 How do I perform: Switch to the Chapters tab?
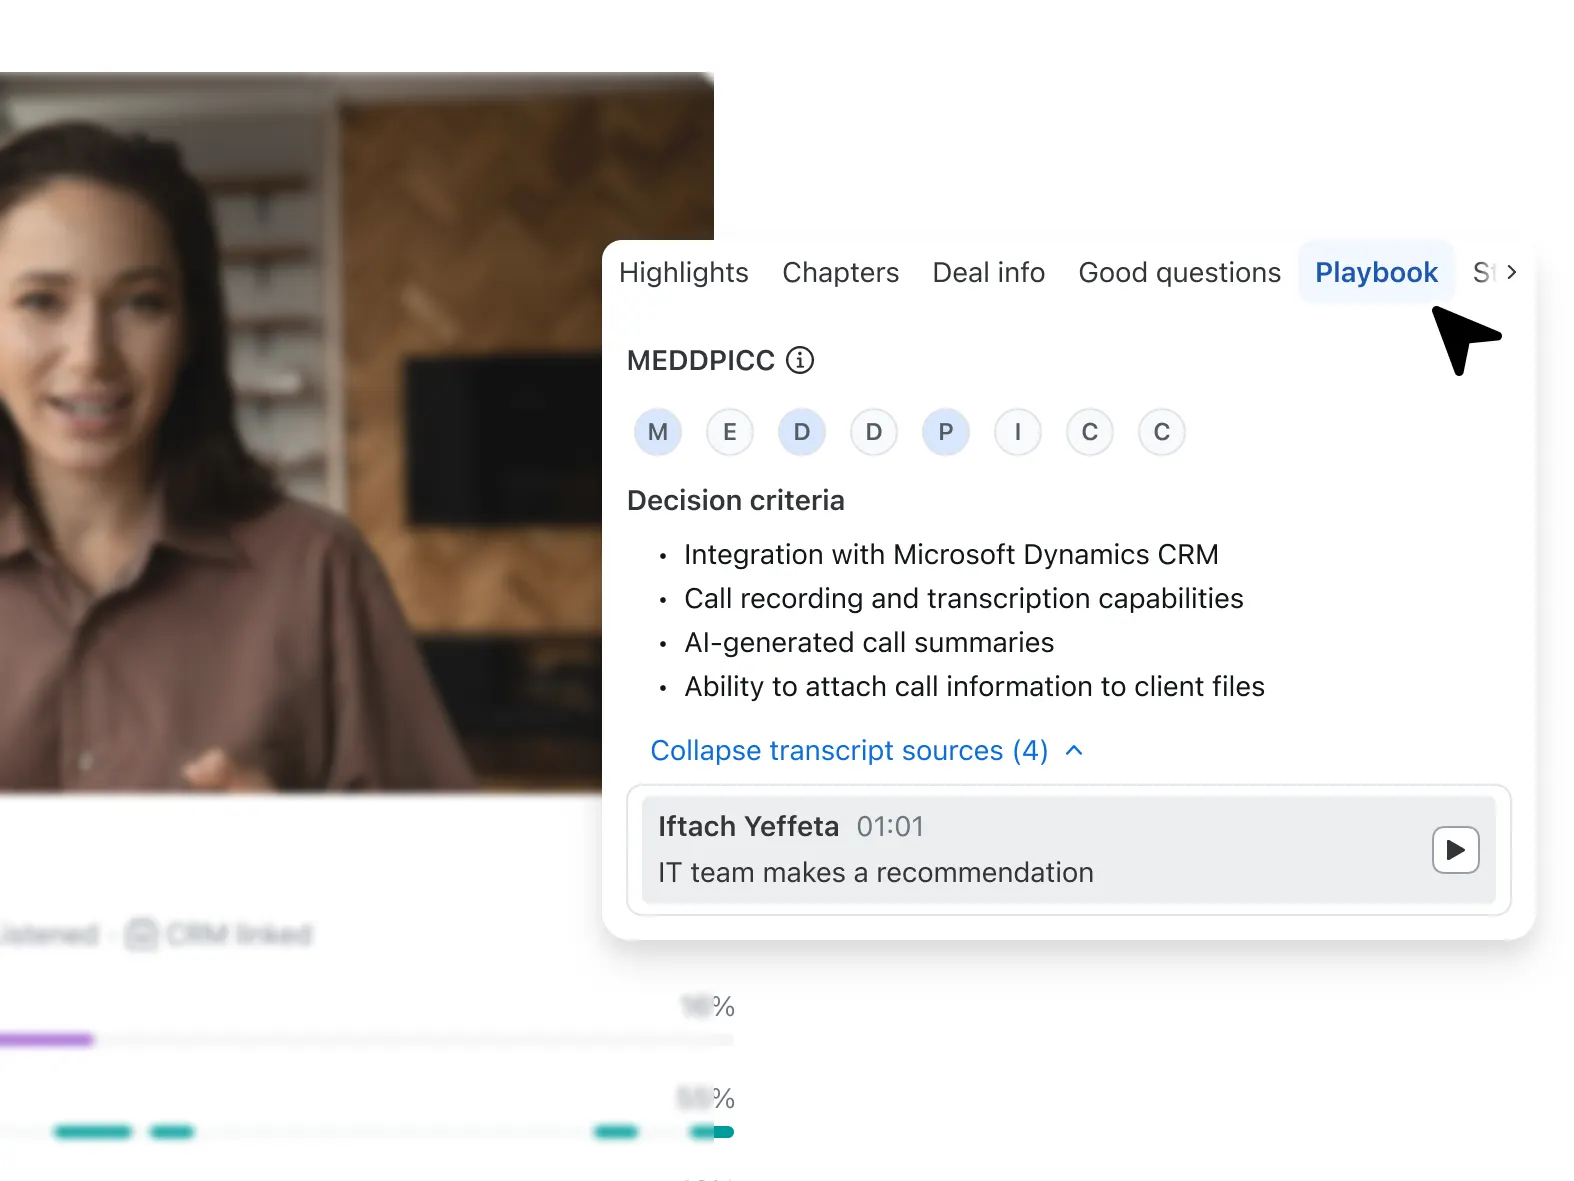point(840,272)
